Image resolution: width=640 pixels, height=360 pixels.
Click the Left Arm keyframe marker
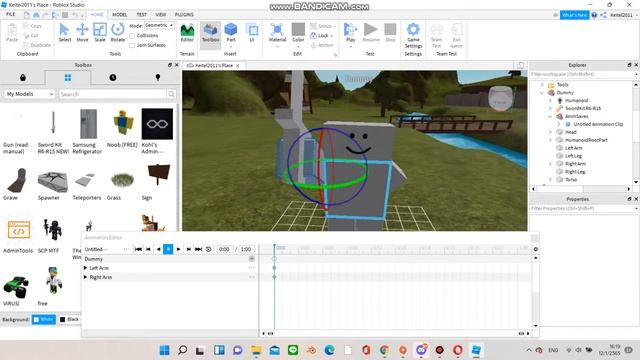[274, 268]
